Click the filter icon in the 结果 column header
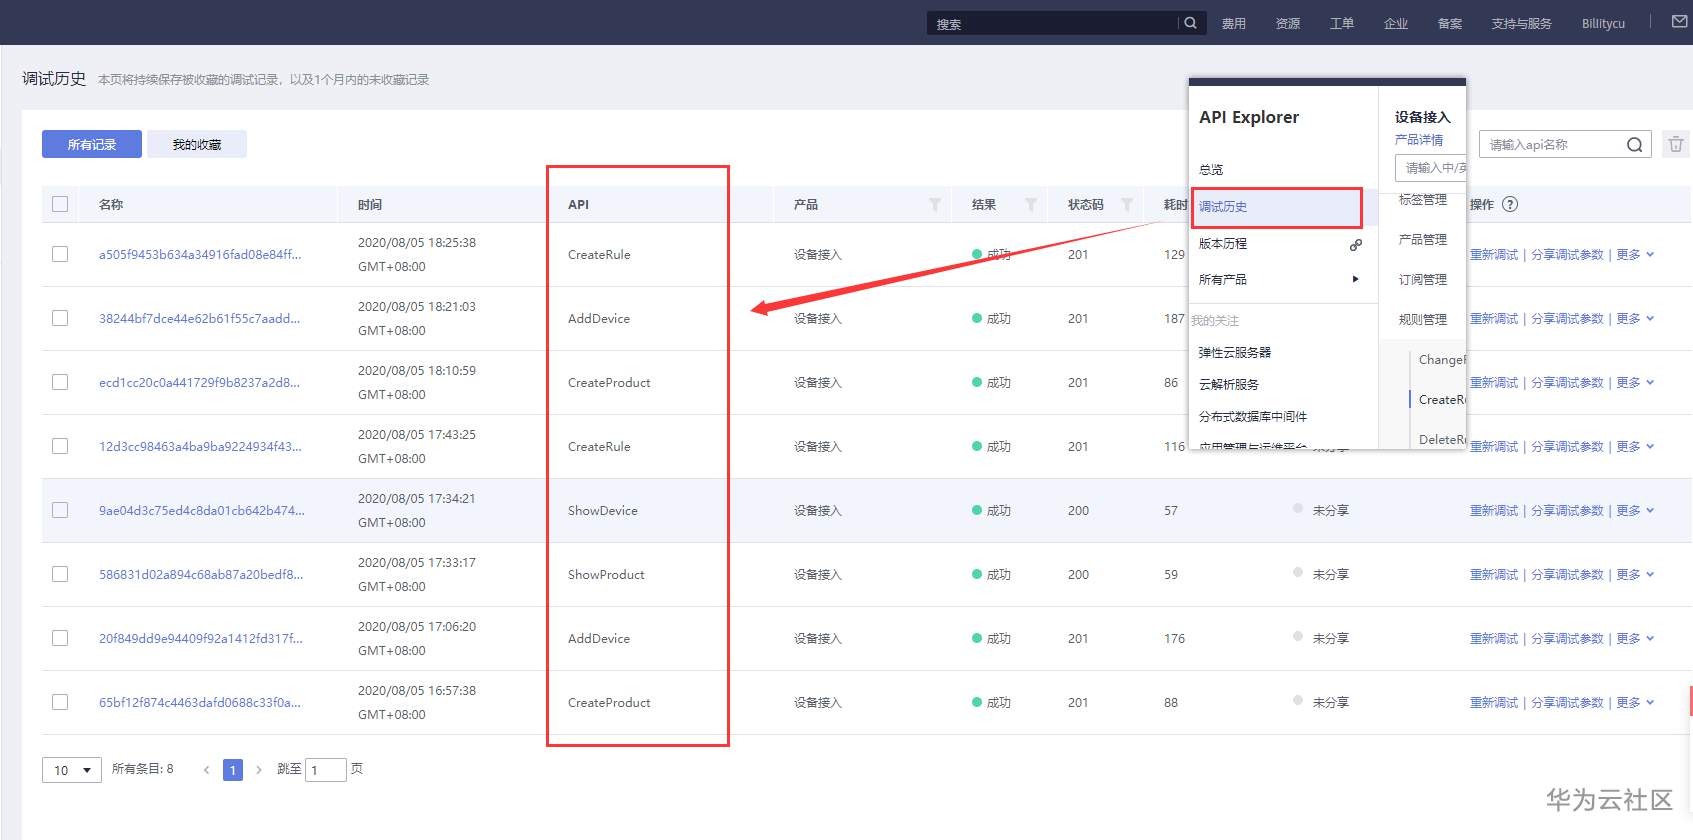 coord(1031,205)
